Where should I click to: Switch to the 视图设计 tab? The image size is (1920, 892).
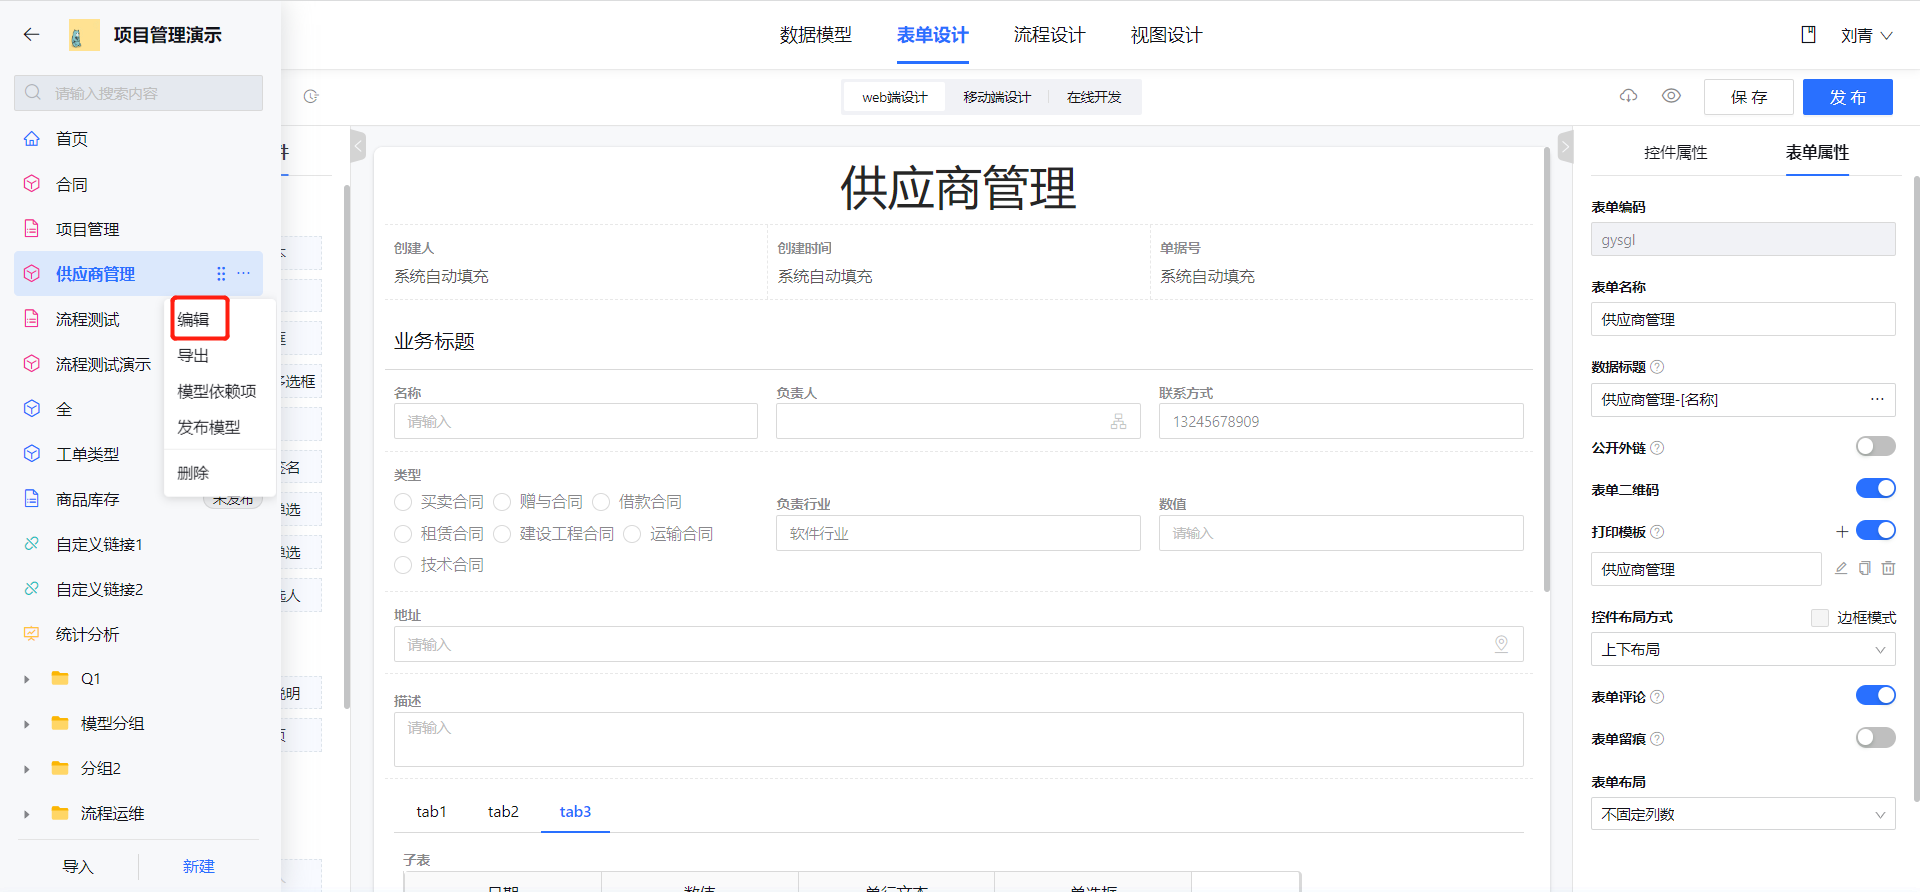tap(1166, 35)
